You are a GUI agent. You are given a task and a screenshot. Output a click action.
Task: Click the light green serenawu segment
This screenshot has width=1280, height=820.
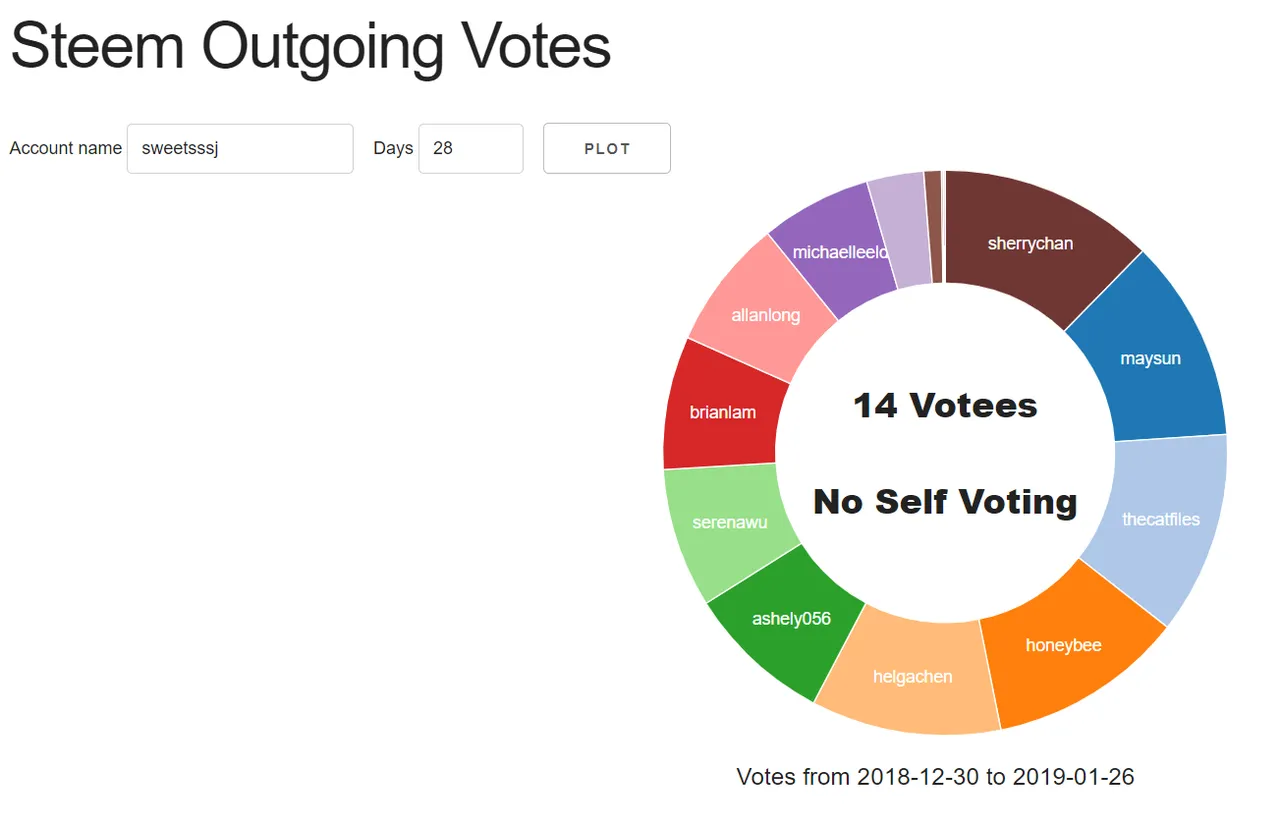tap(730, 522)
